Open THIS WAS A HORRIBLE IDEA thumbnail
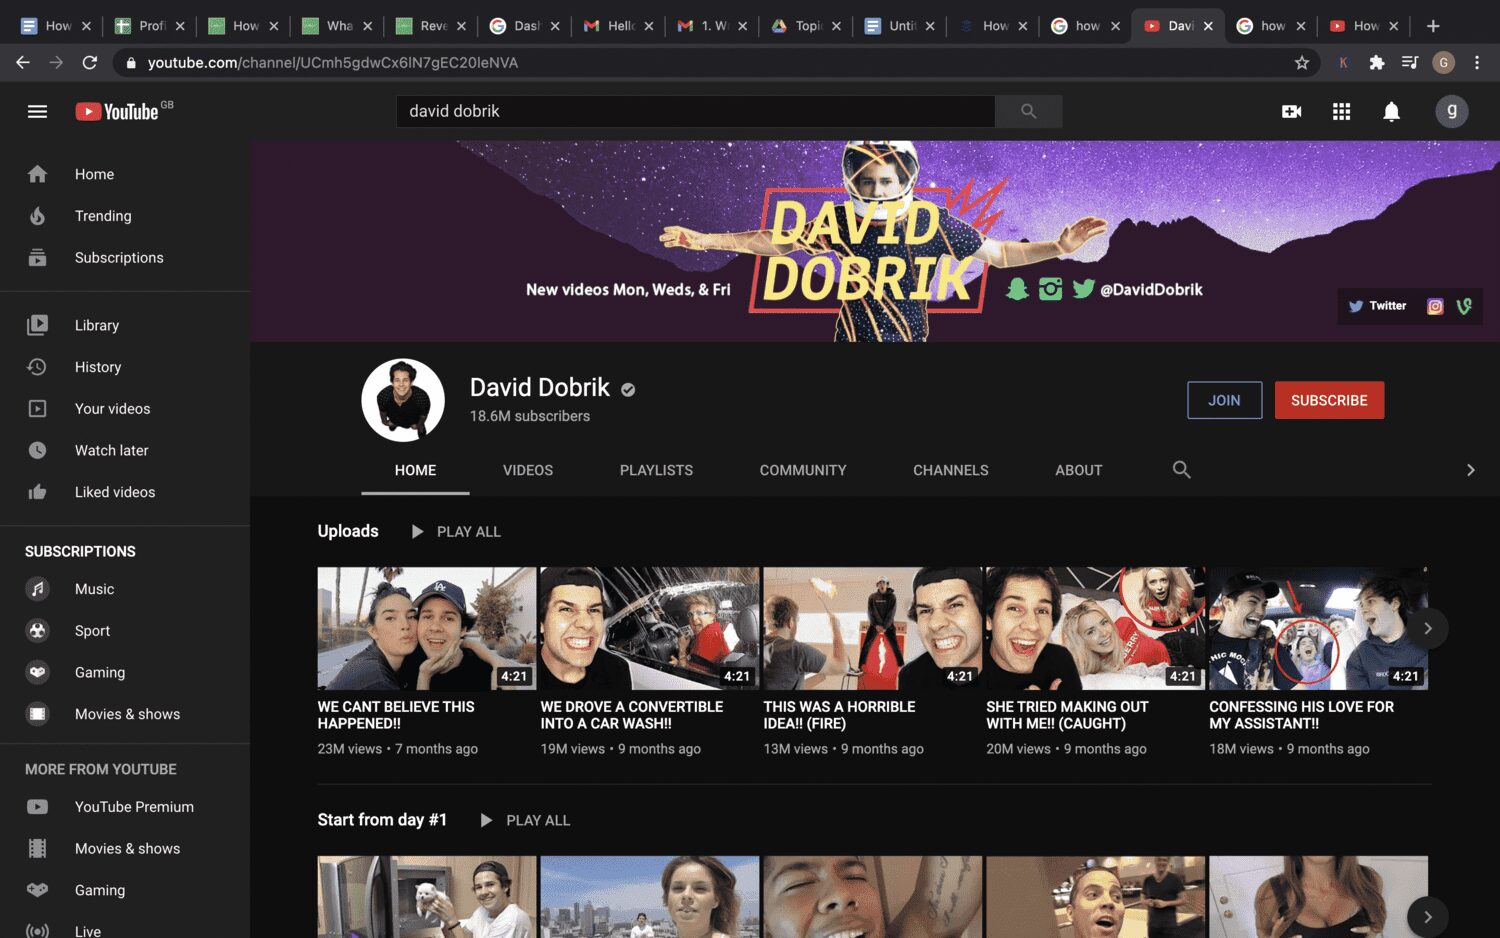 point(872,629)
